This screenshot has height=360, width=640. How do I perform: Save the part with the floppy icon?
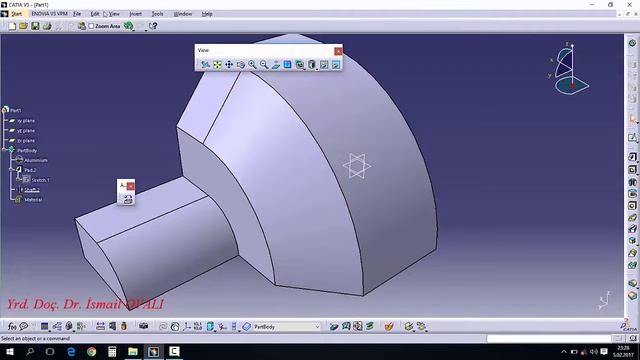[35, 26]
